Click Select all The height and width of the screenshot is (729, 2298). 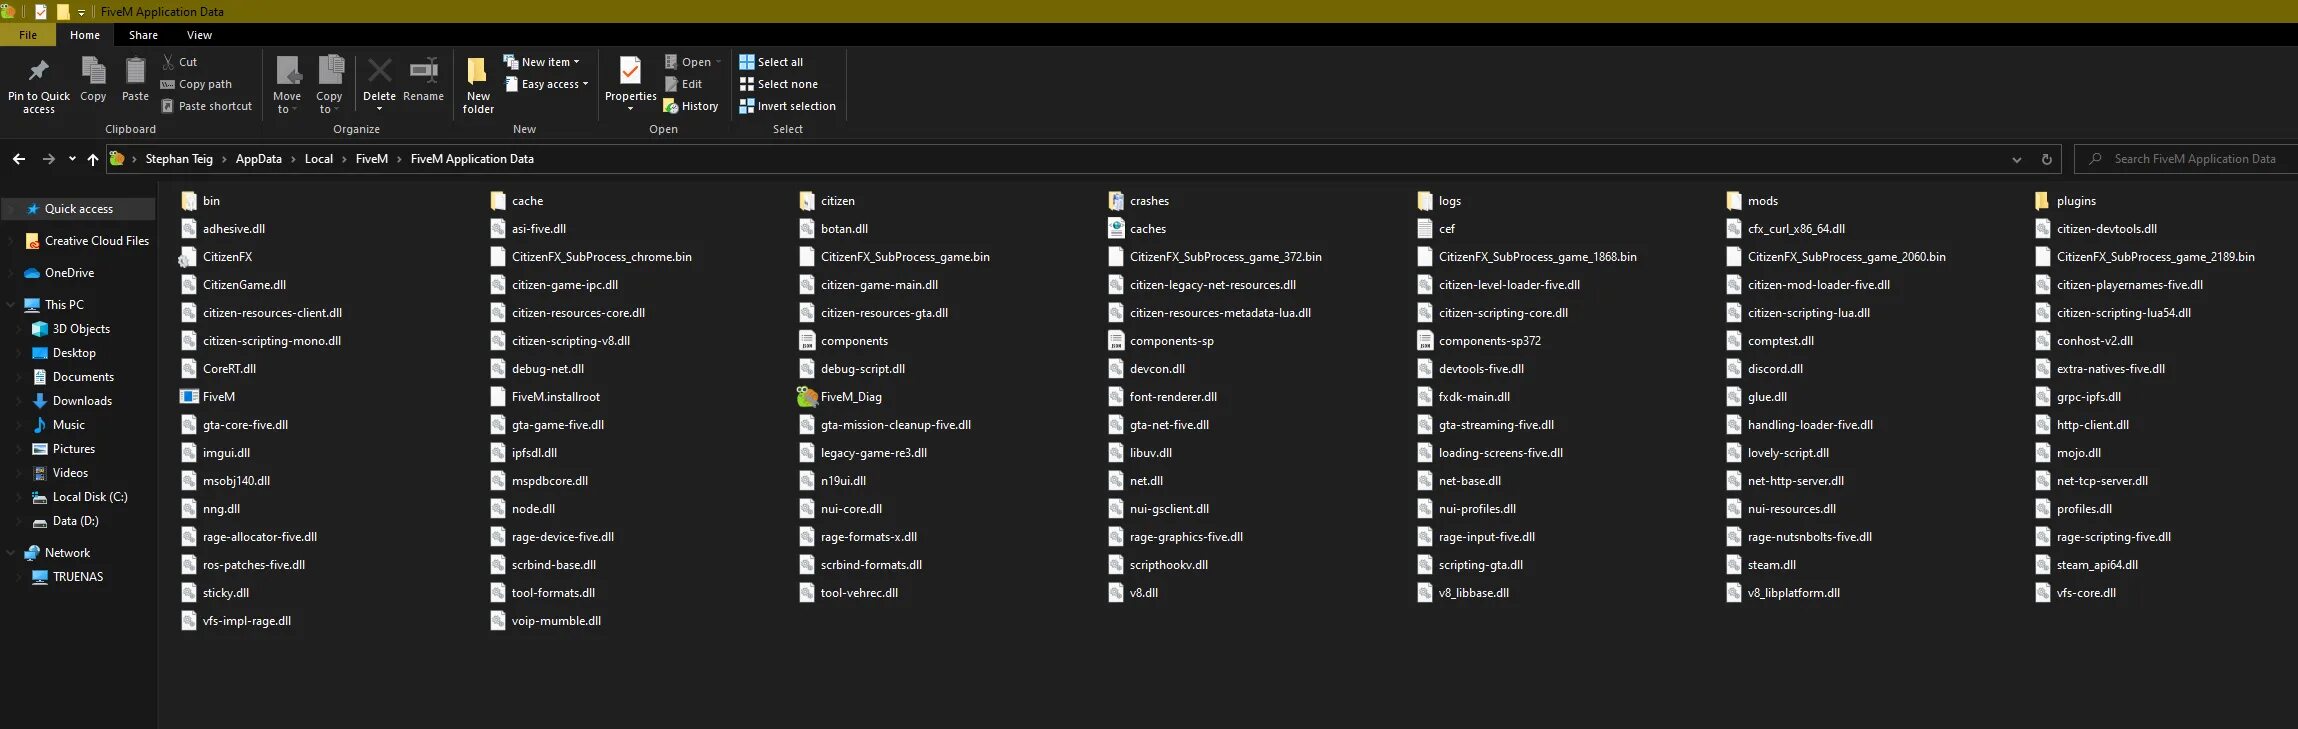[771, 62]
